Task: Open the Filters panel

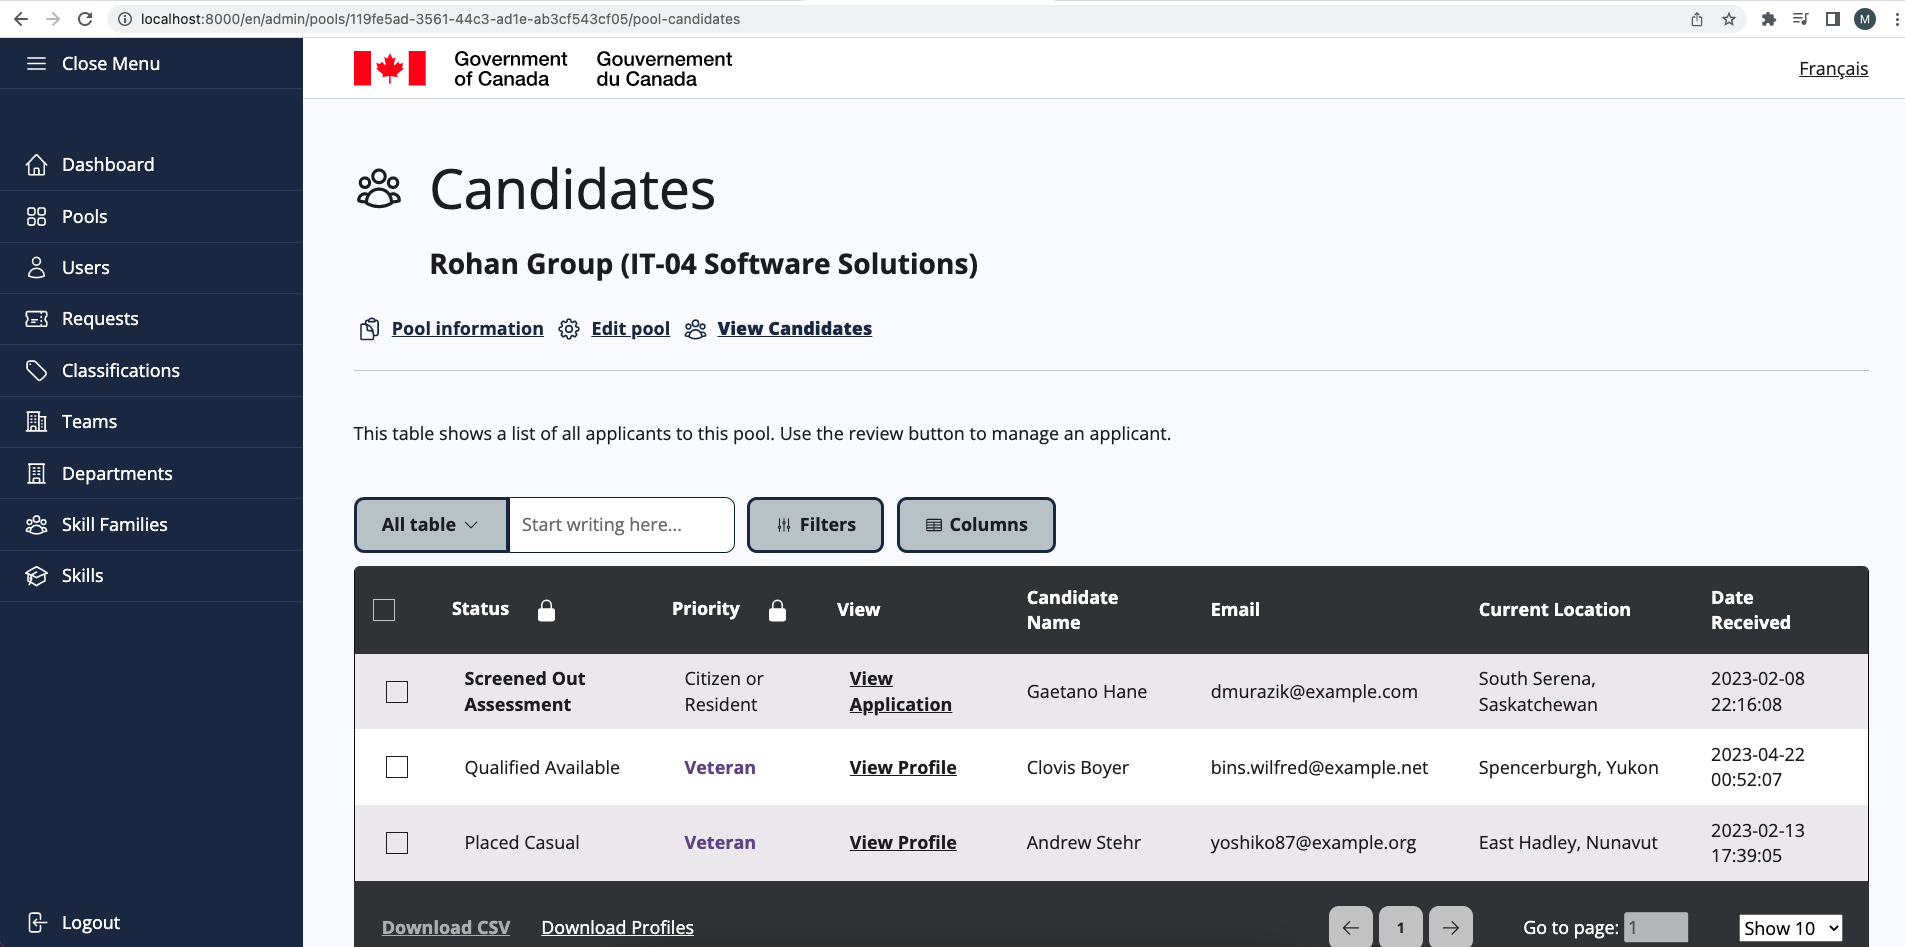Action: click(815, 524)
